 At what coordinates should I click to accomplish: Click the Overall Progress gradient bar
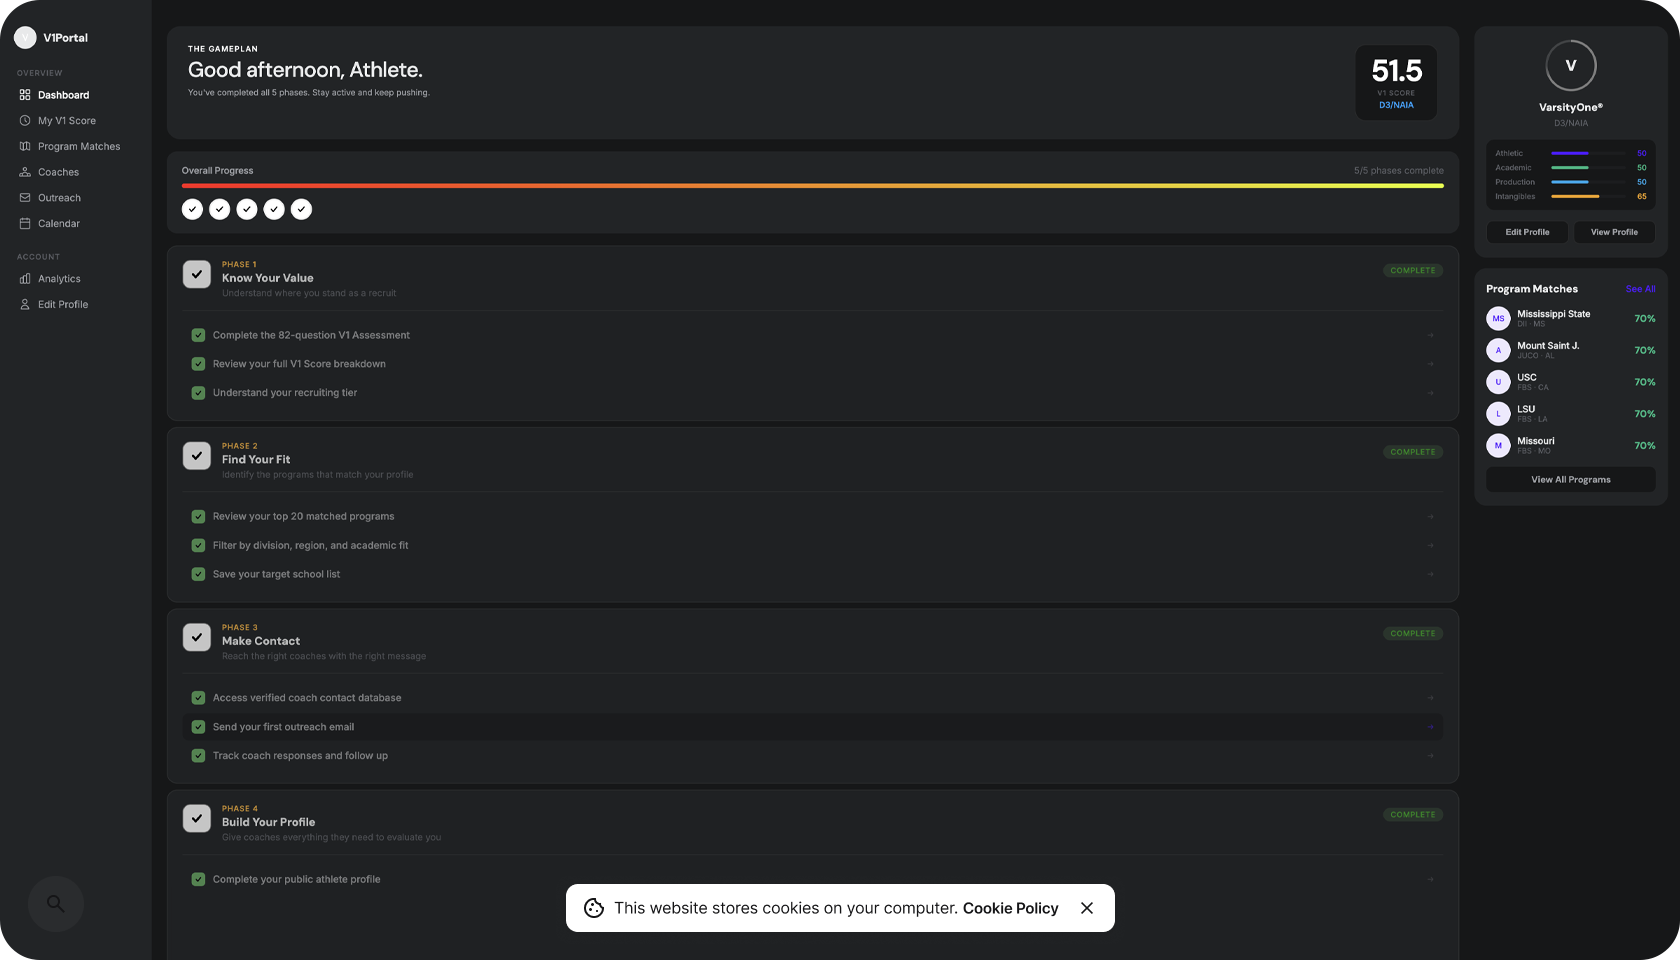812,186
